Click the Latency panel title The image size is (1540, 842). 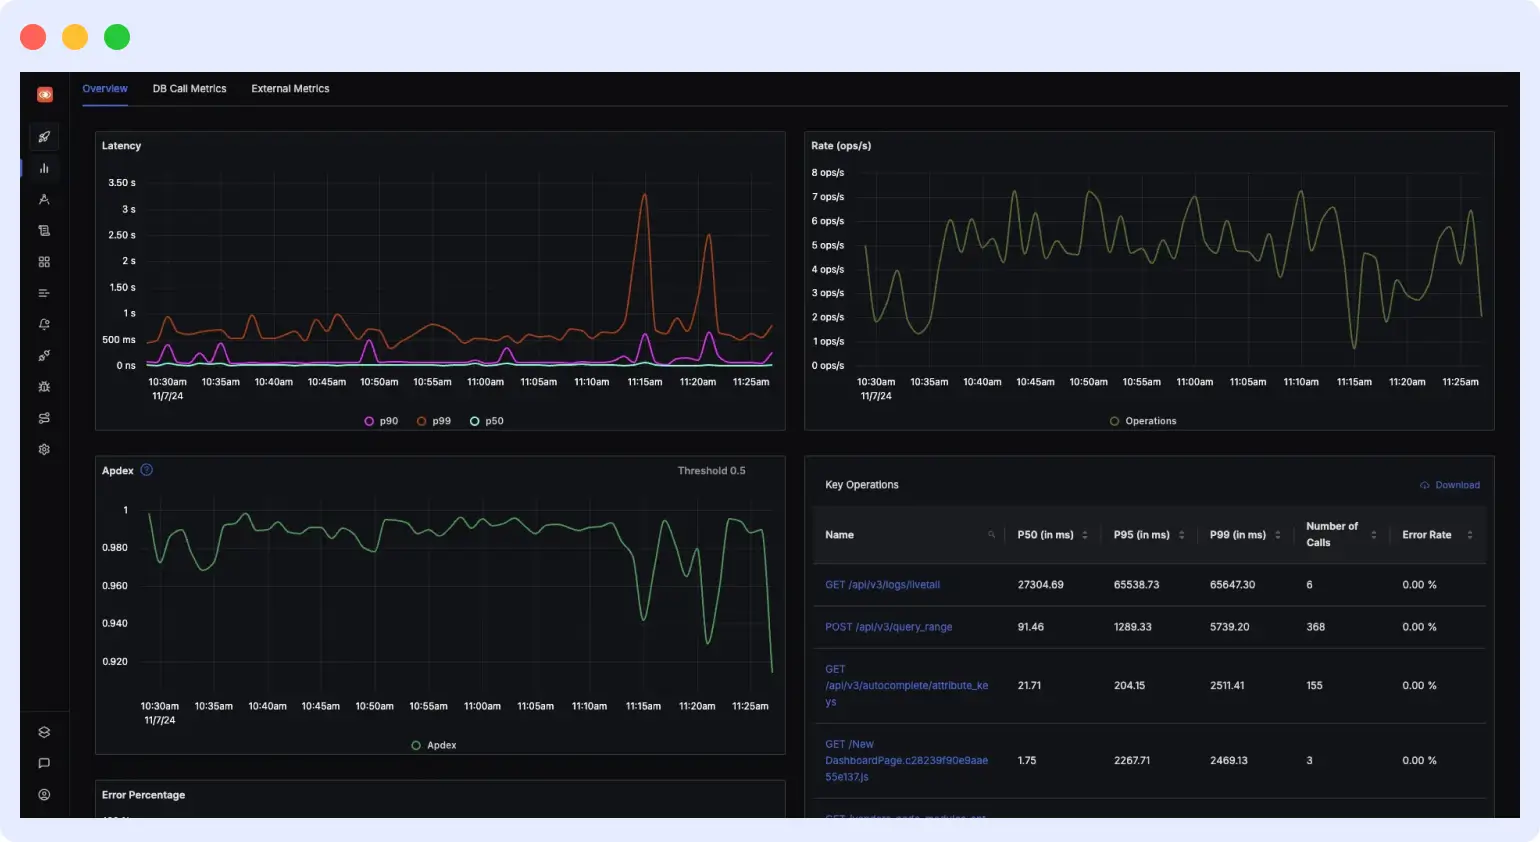(x=121, y=146)
